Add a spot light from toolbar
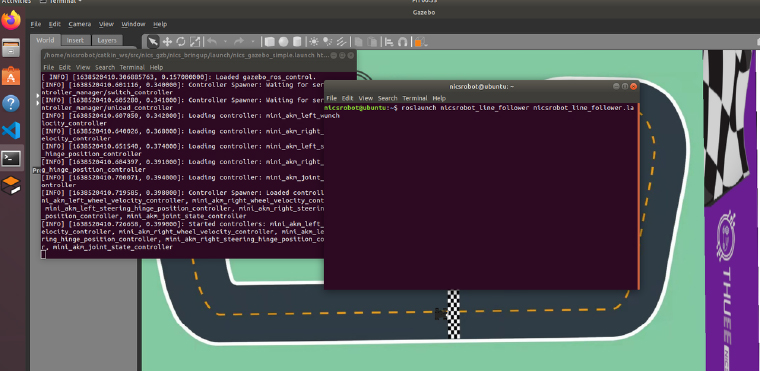760x372 pixels. [328, 42]
